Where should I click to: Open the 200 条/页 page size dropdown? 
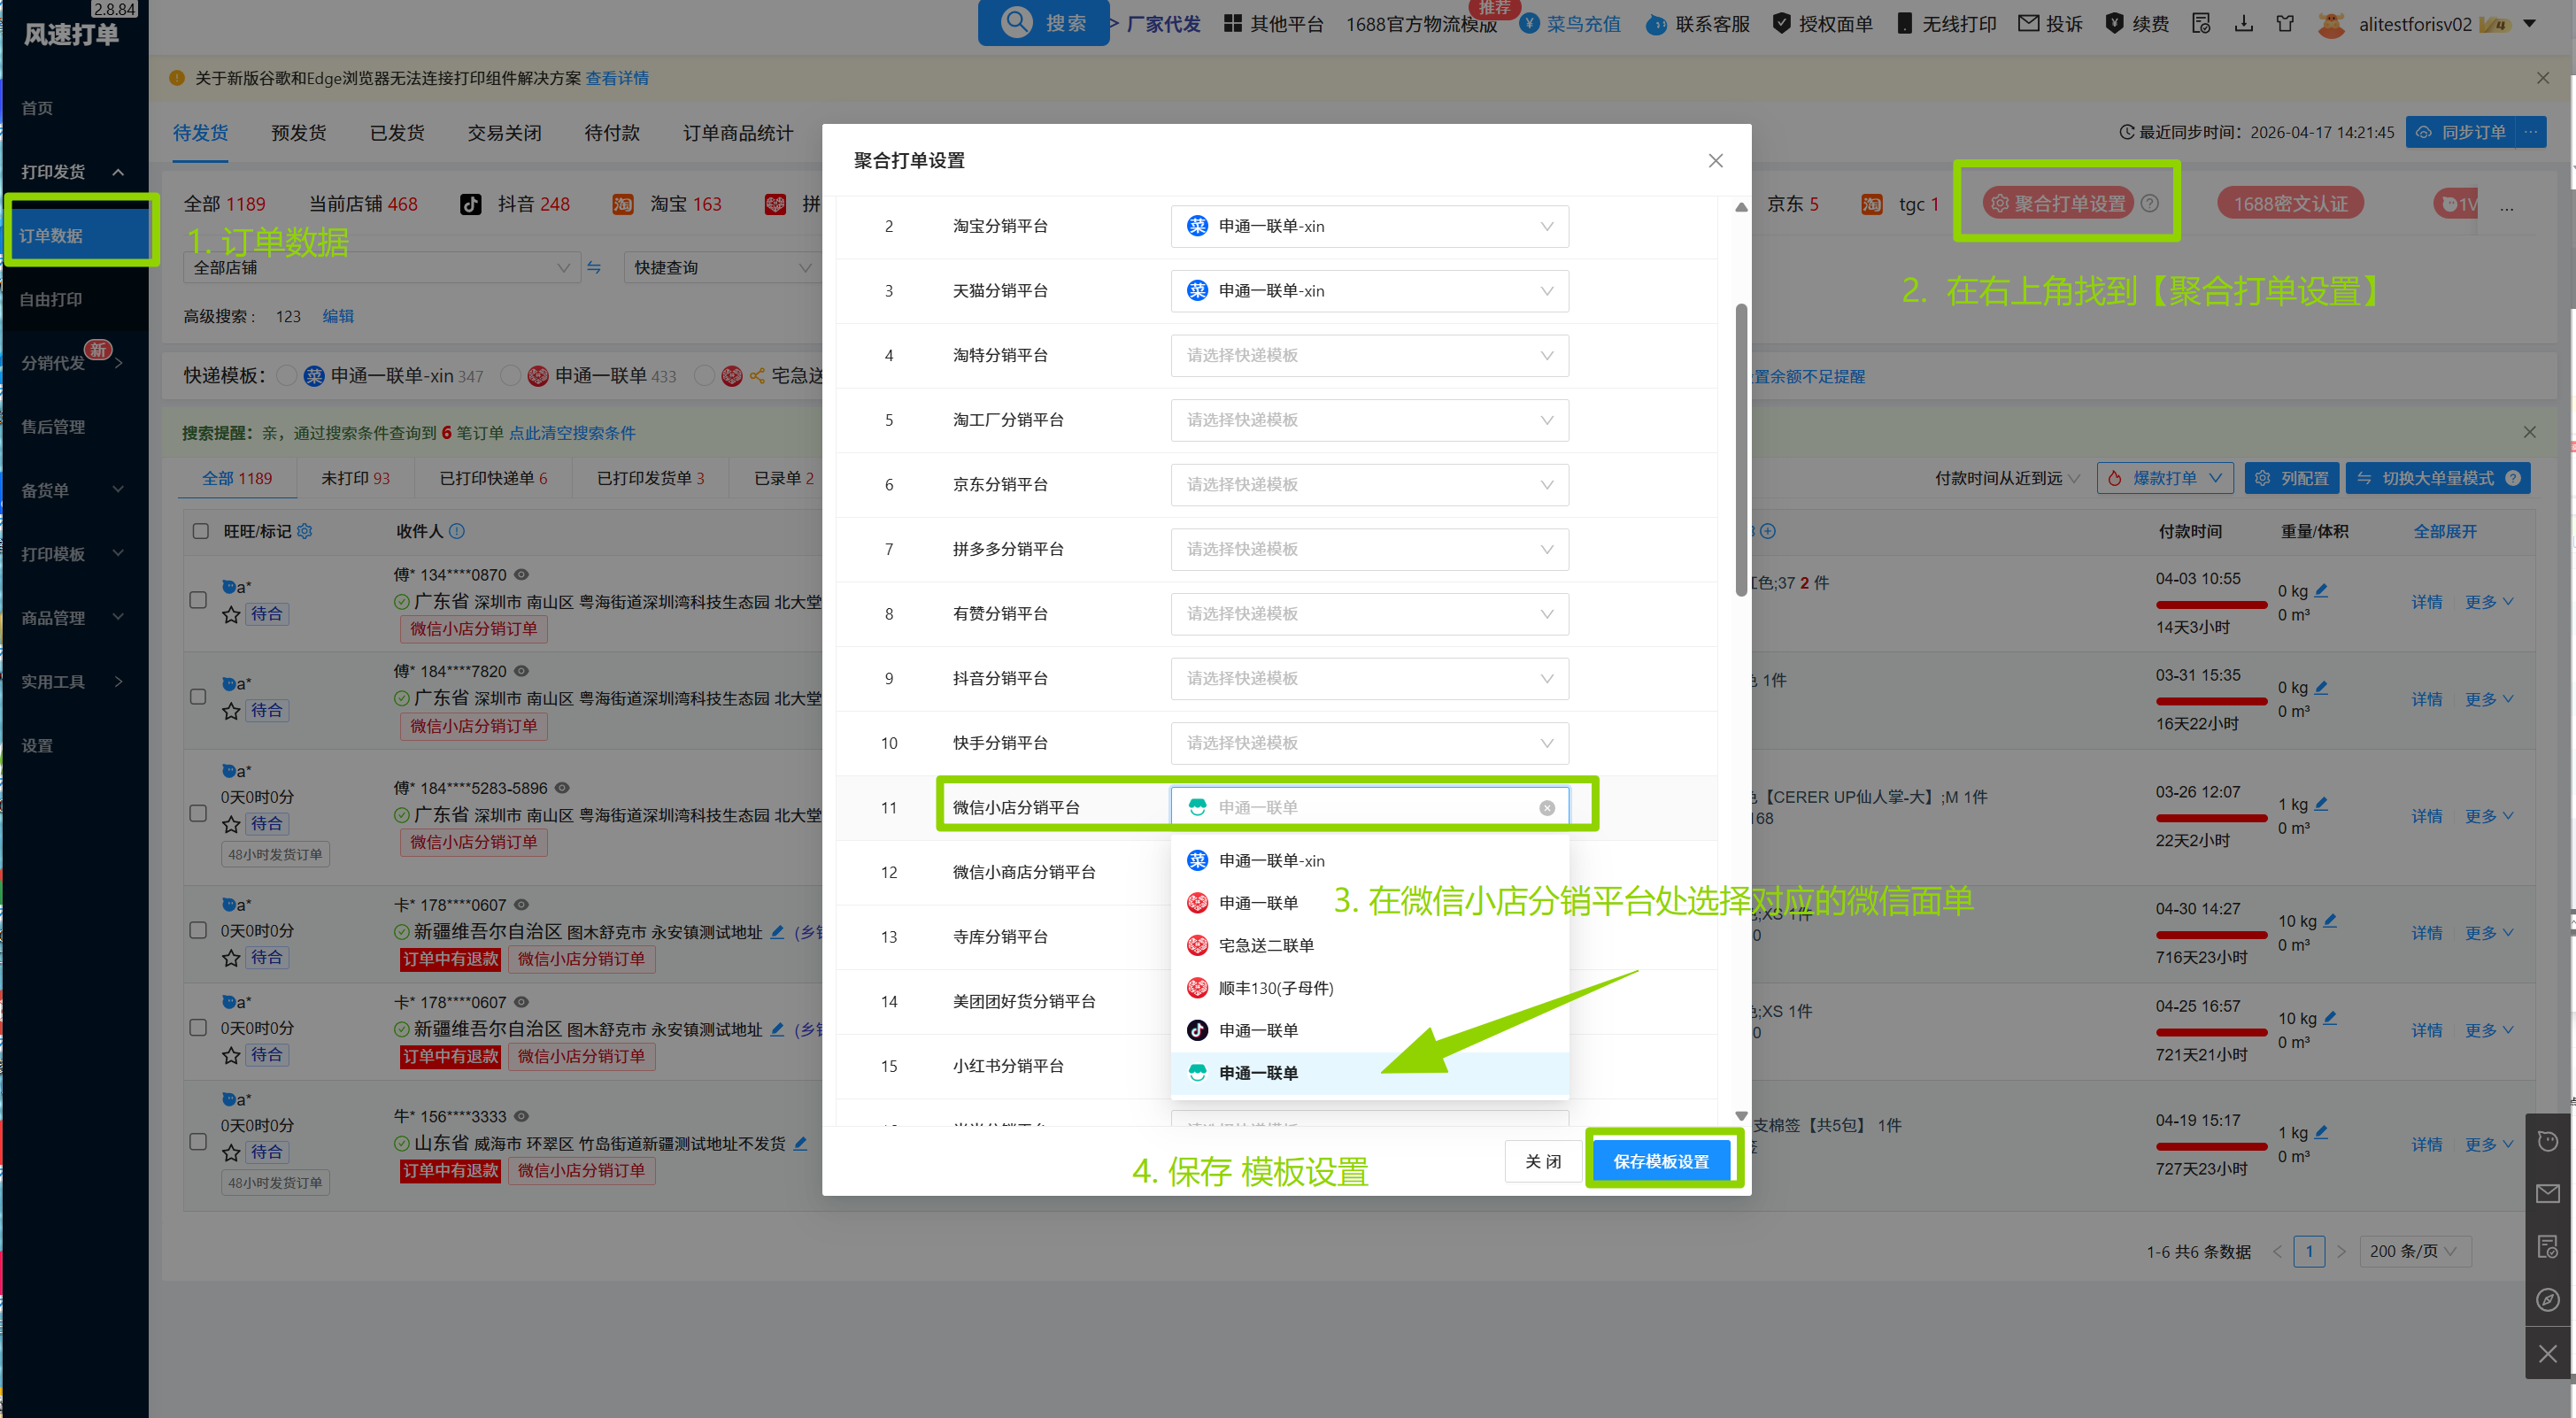2414,1251
